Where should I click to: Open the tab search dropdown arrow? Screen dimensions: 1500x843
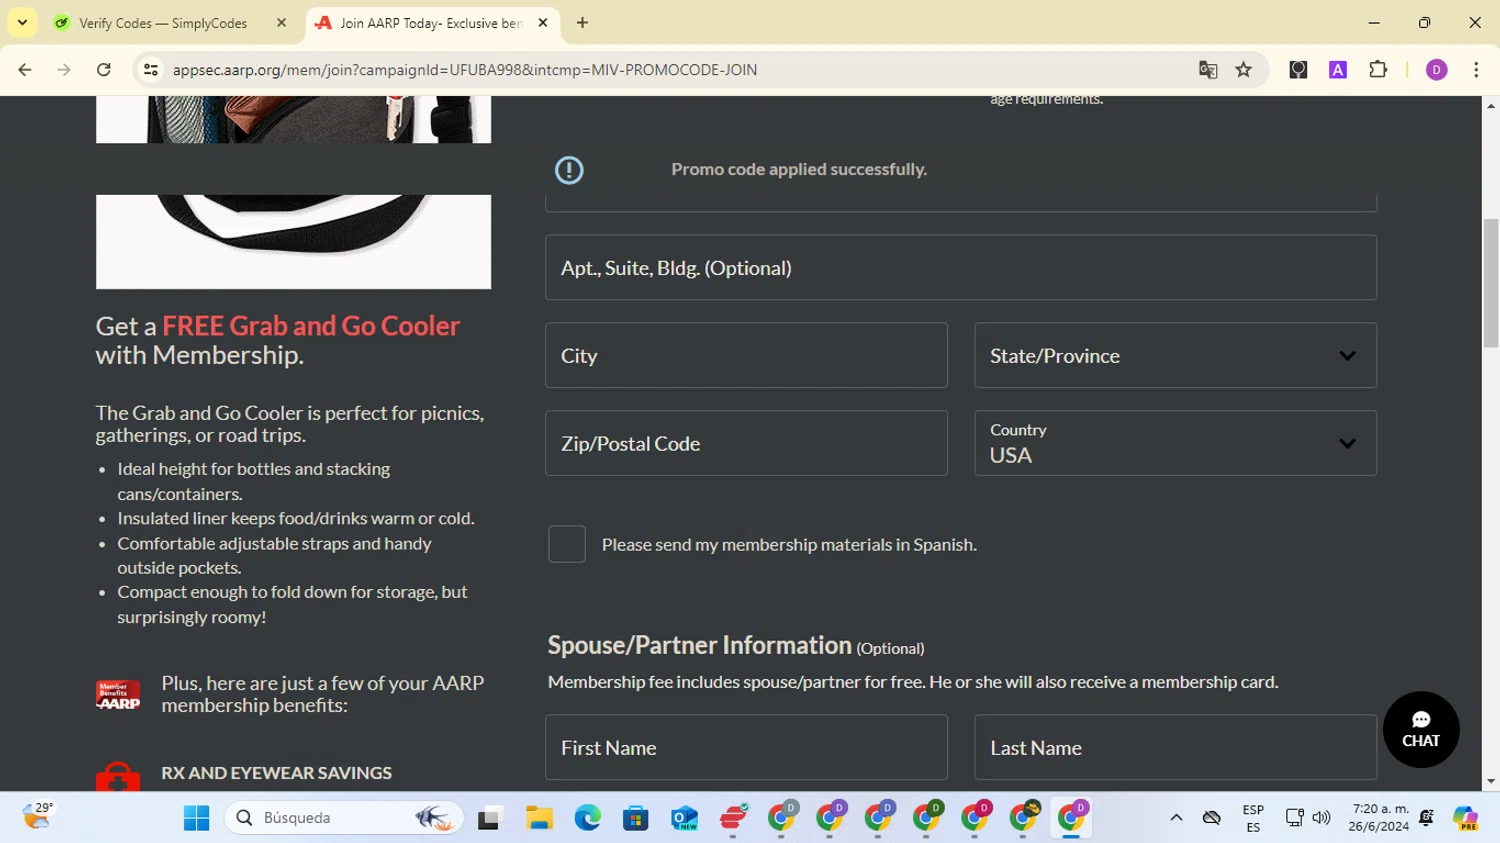(22, 22)
